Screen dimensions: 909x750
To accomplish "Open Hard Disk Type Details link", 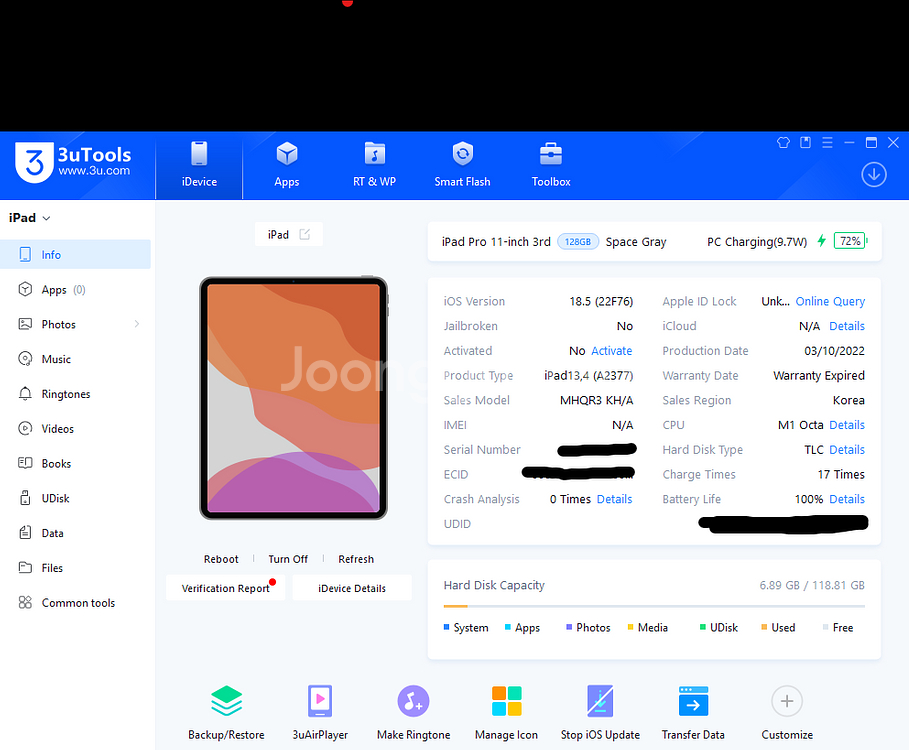I will [847, 450].
